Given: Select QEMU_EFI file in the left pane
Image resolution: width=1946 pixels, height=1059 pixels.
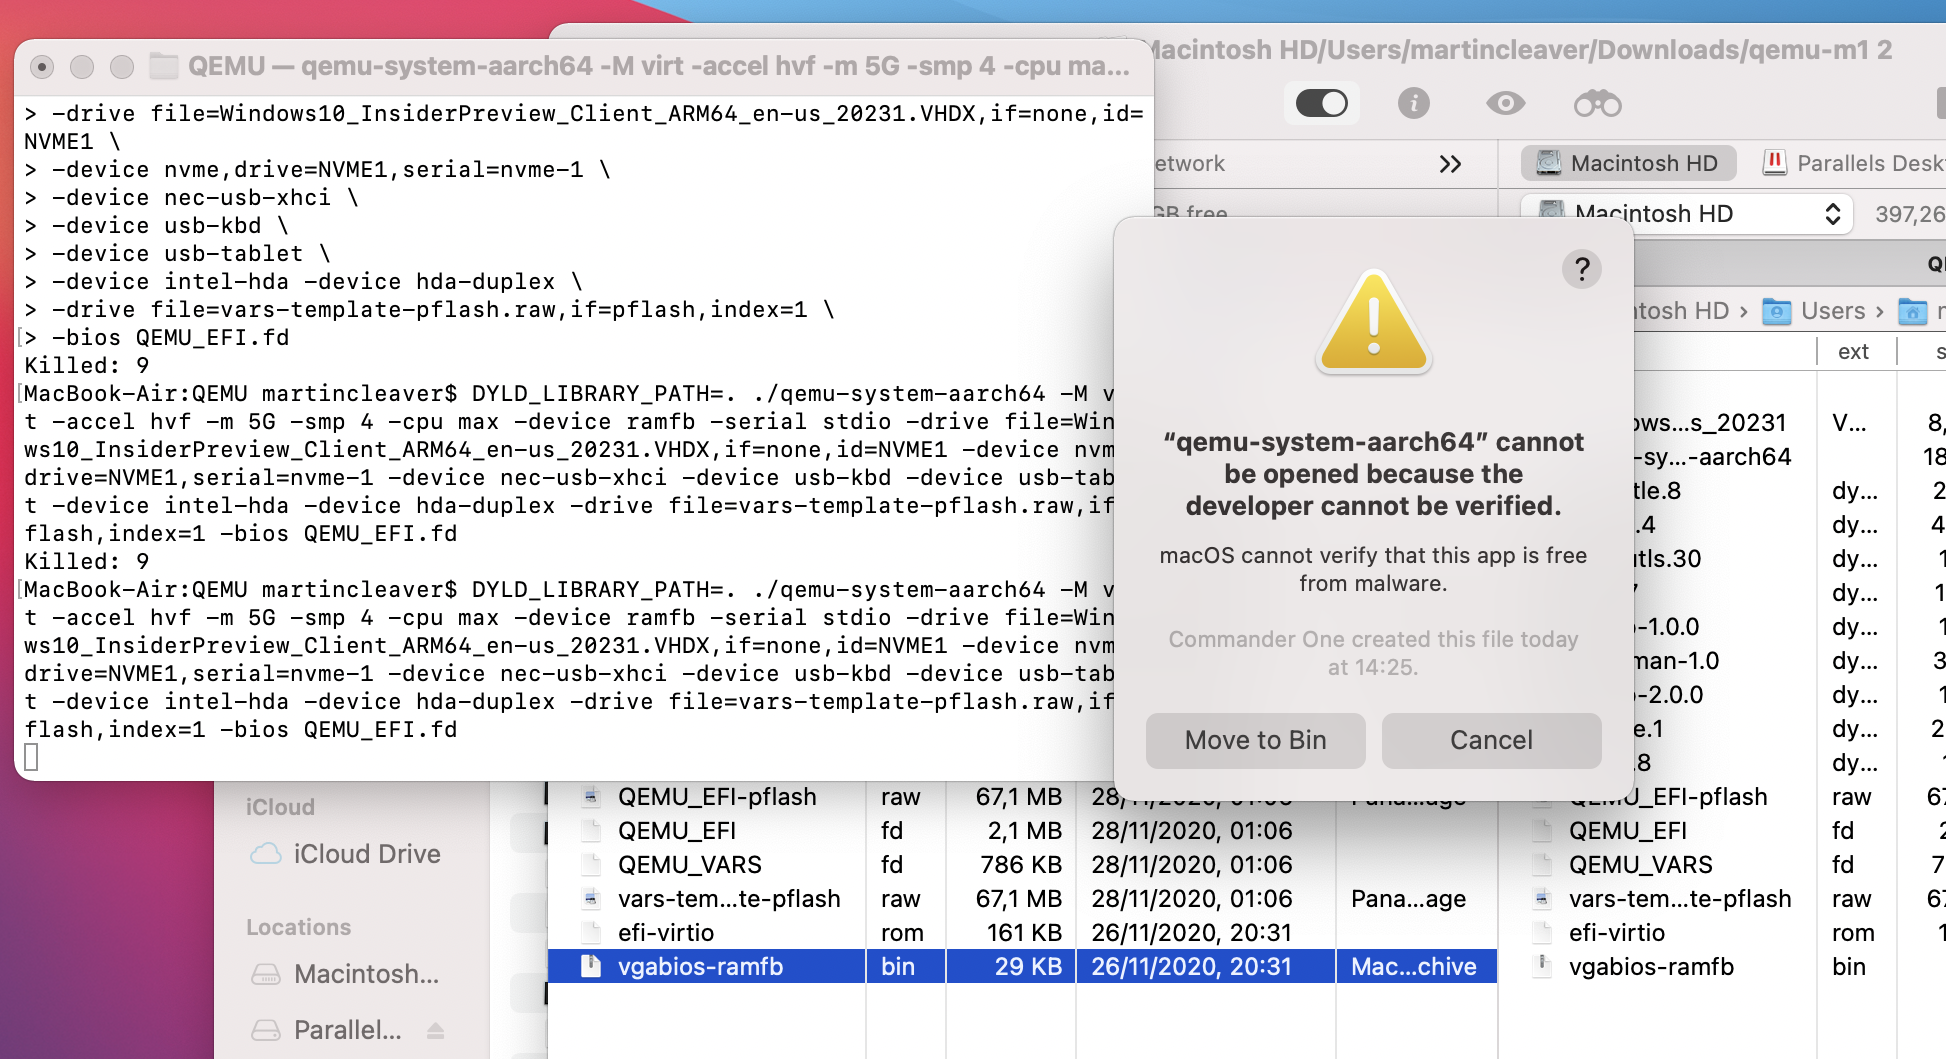Looking at the screenshot, I should pyautogui.click(x=677, y=831).
